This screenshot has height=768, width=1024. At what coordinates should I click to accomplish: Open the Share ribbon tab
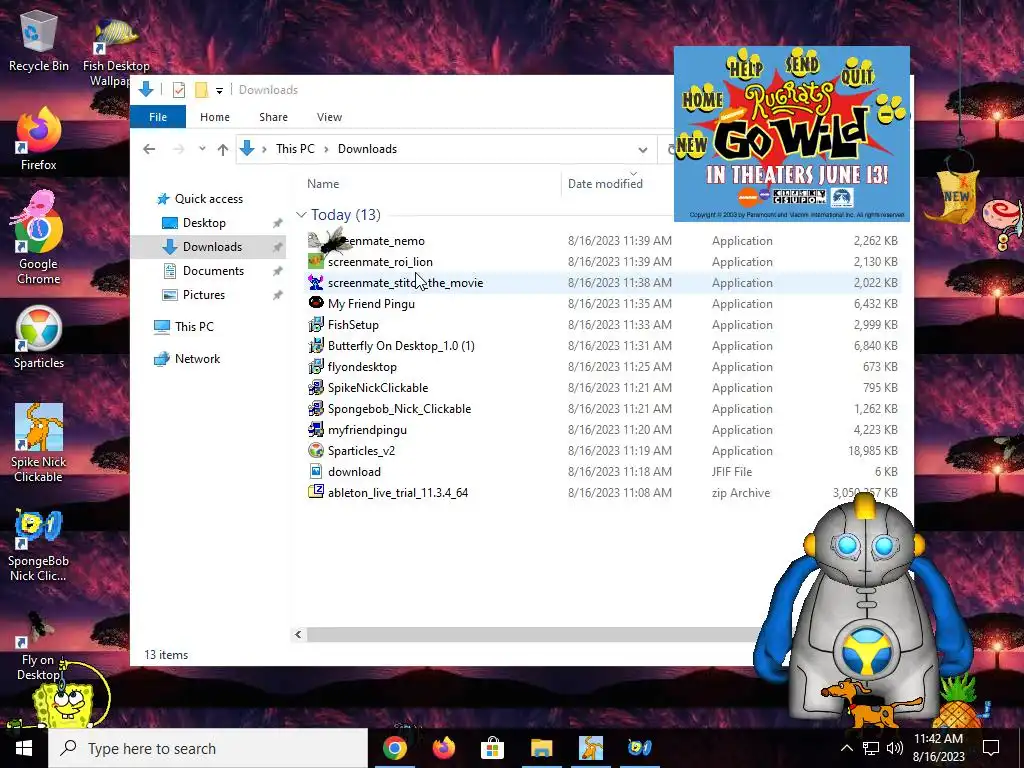coord(273,117)
